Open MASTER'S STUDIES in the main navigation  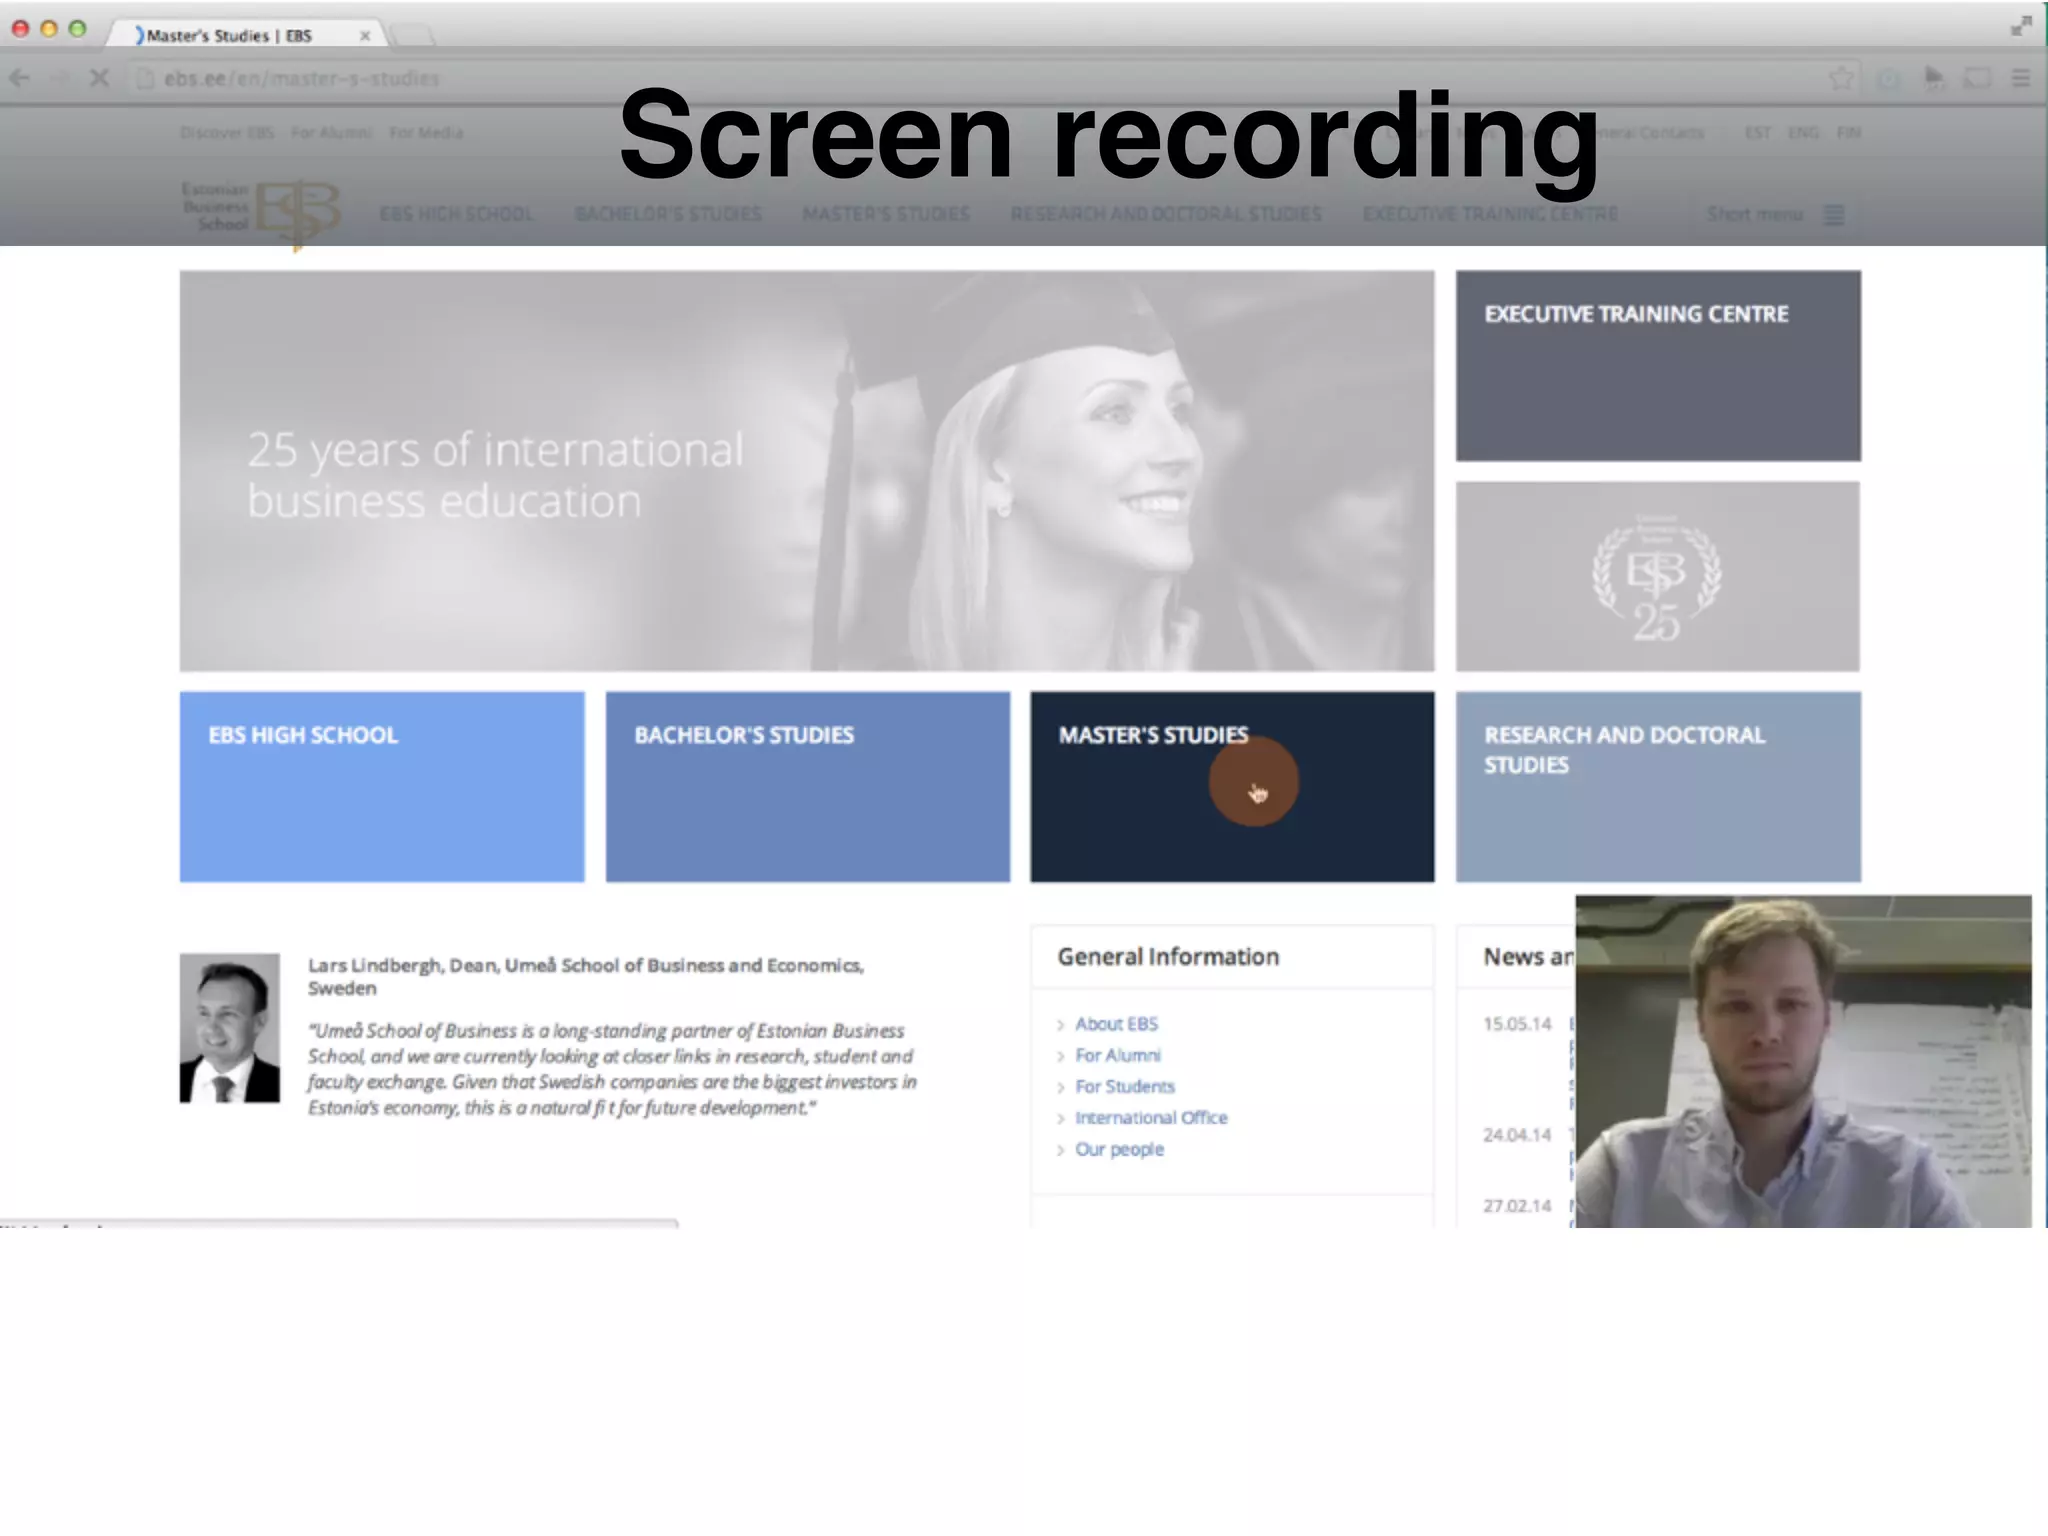pyautogui.click(x=886, y=214)
